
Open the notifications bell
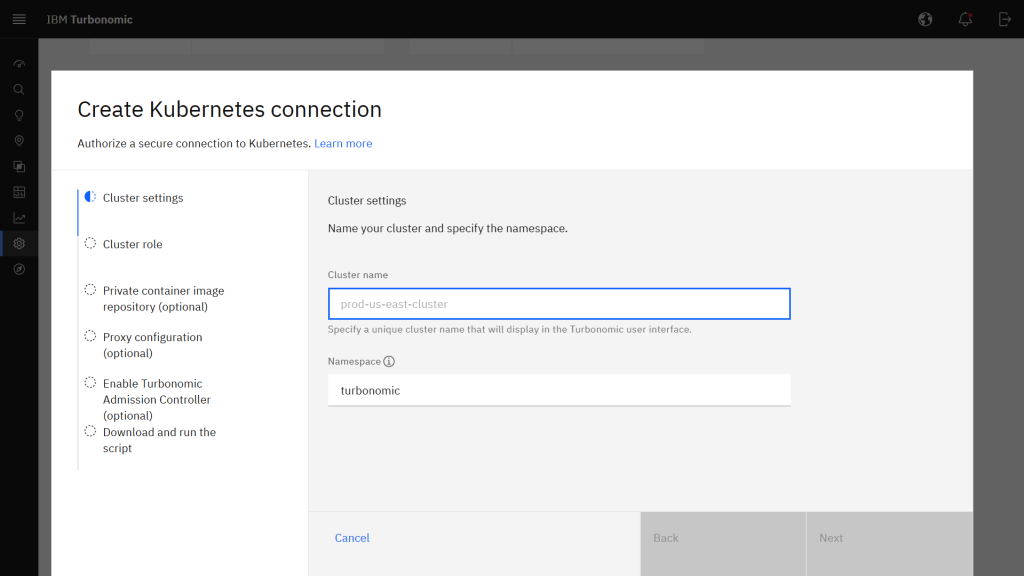965,20
